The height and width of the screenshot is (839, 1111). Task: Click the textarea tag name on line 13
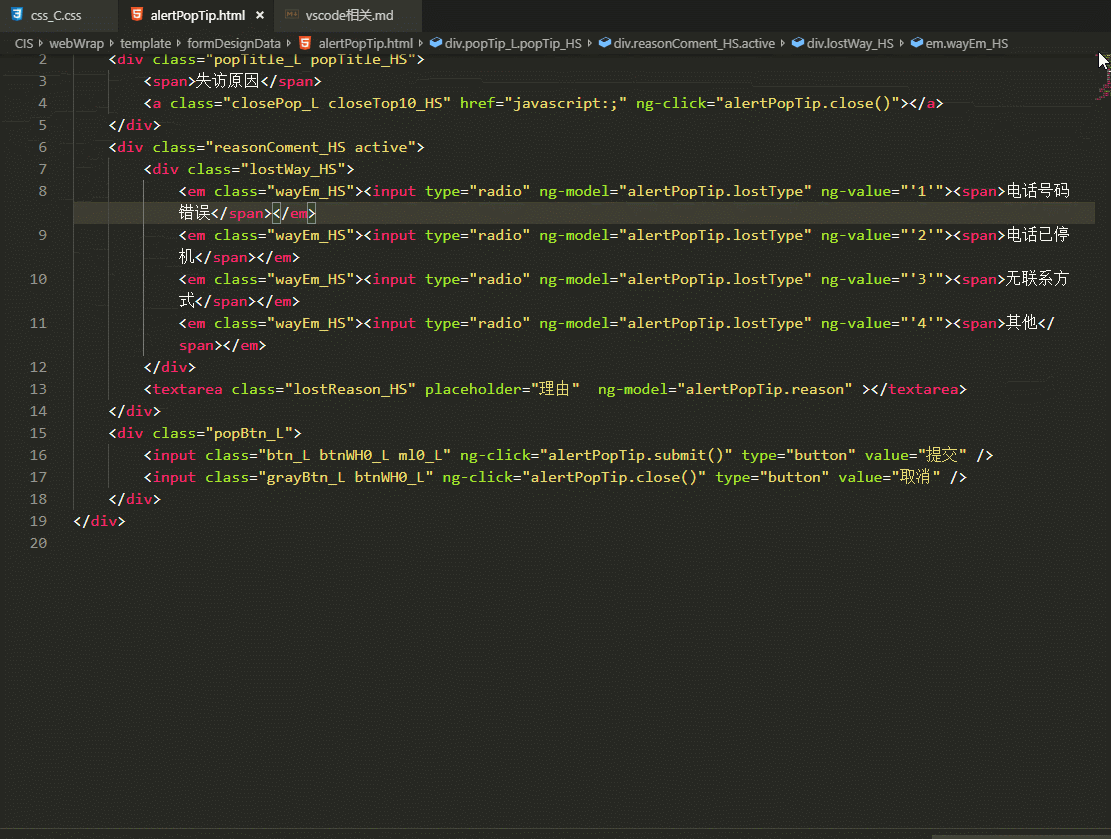[x=187, y=388]
